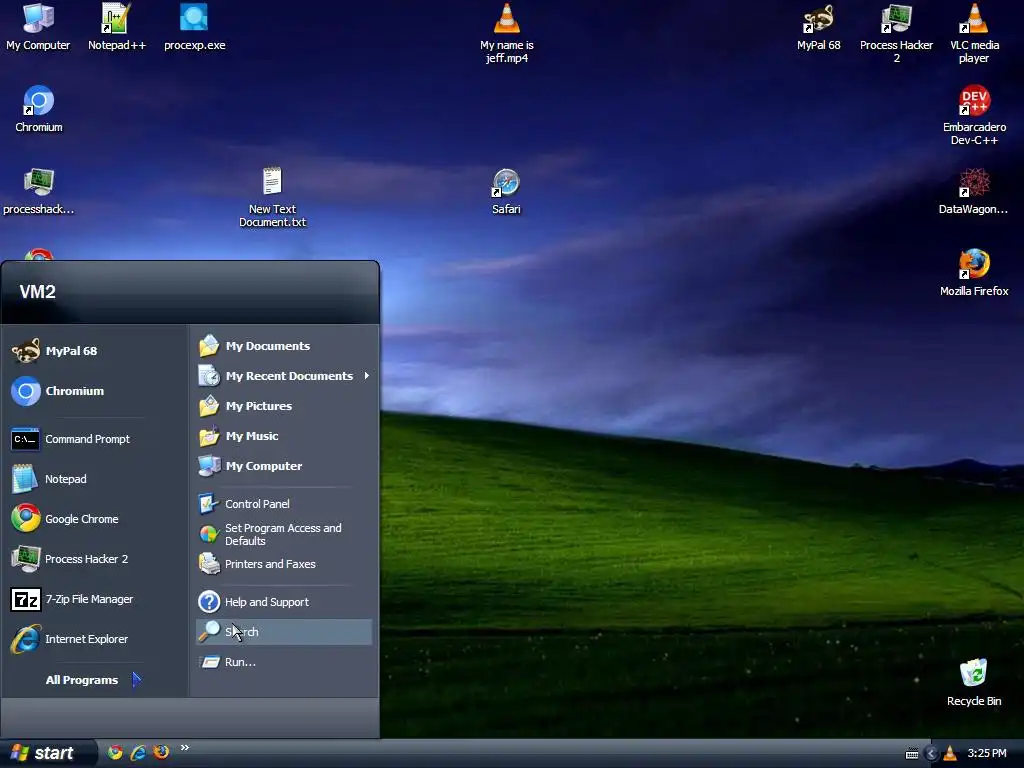The image size is (1024, 768).
Task: Click the VLC cone tray icon
Action: 950,754
